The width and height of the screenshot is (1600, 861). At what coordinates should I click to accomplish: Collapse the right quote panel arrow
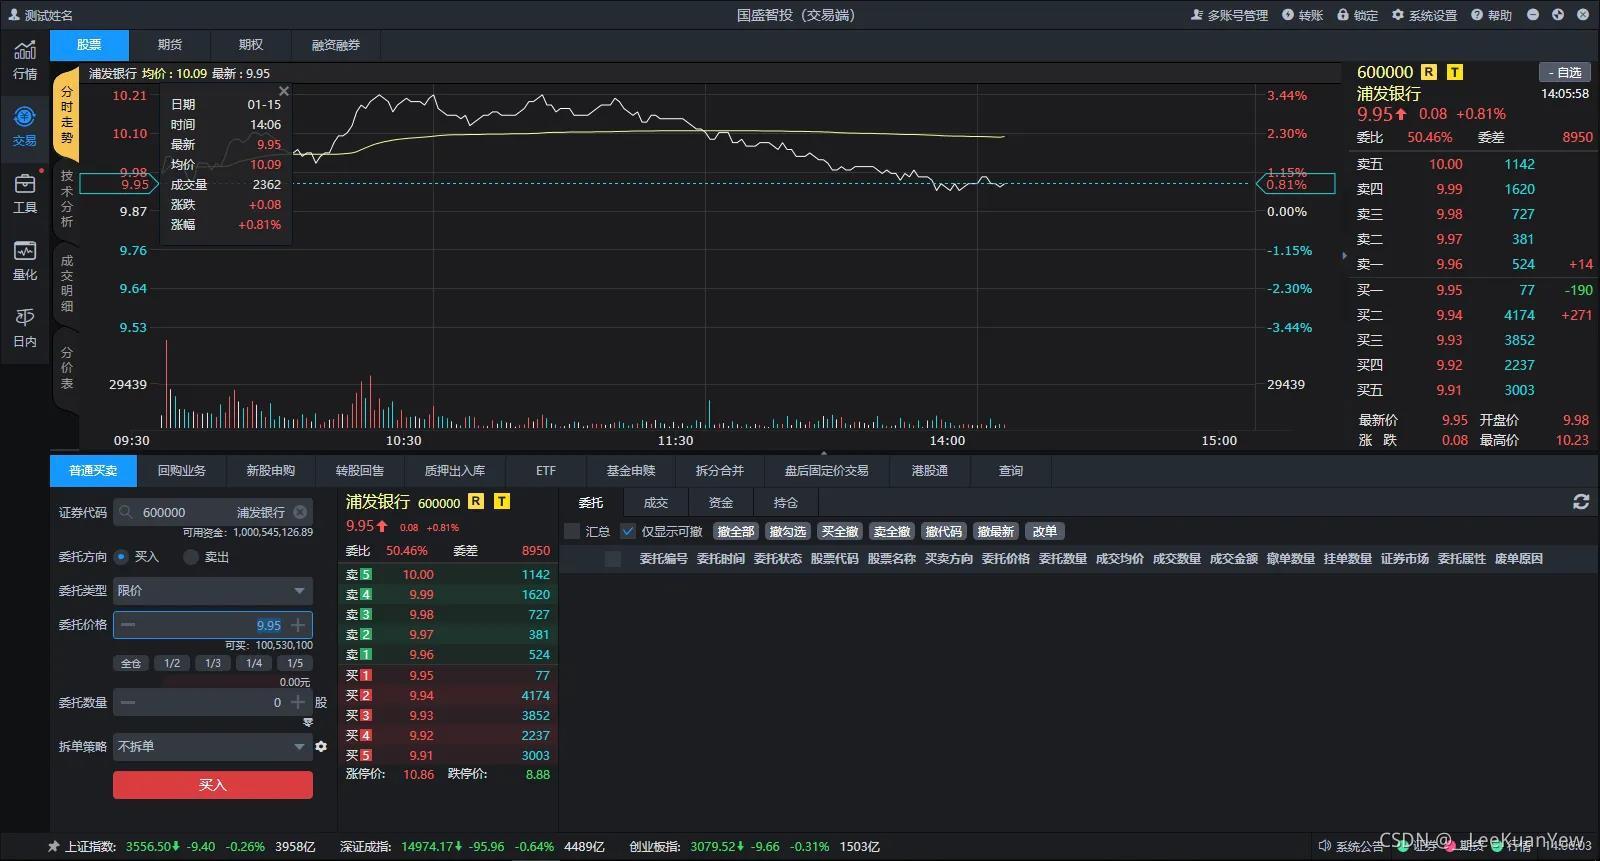tap(1344, 256)
